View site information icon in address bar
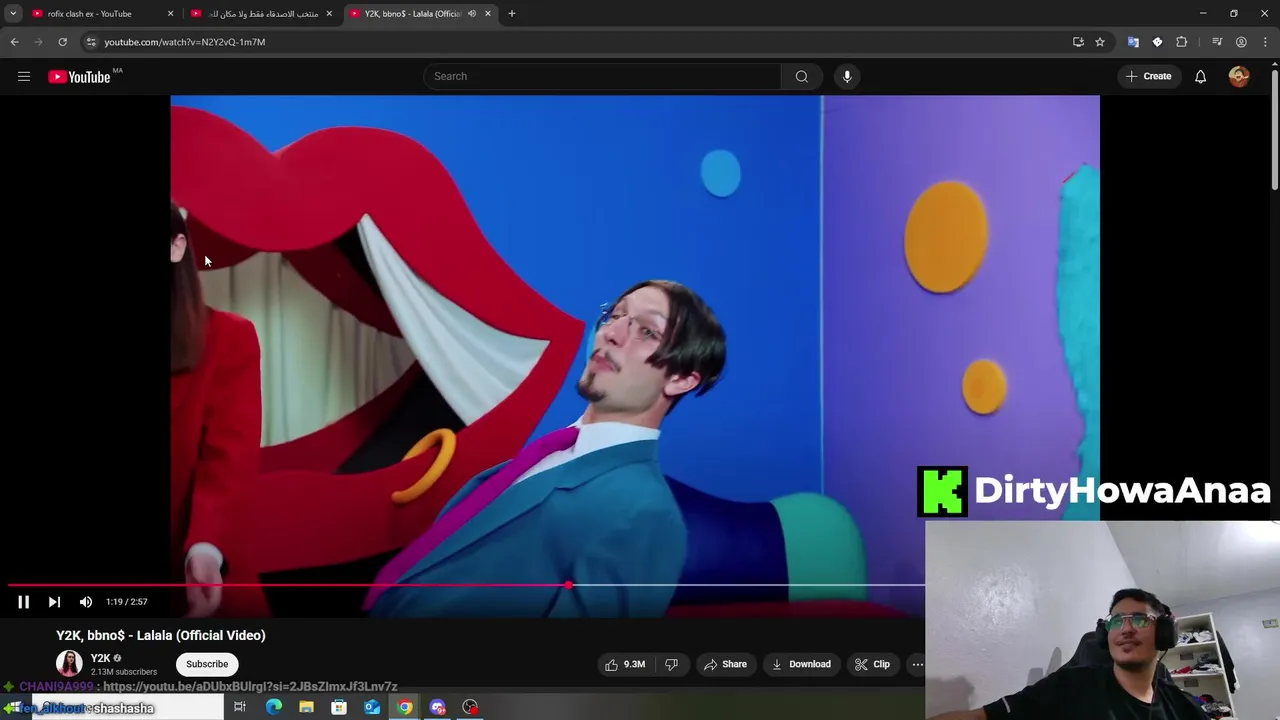Screen dimensions: 1280x720 tap(91, 42)
